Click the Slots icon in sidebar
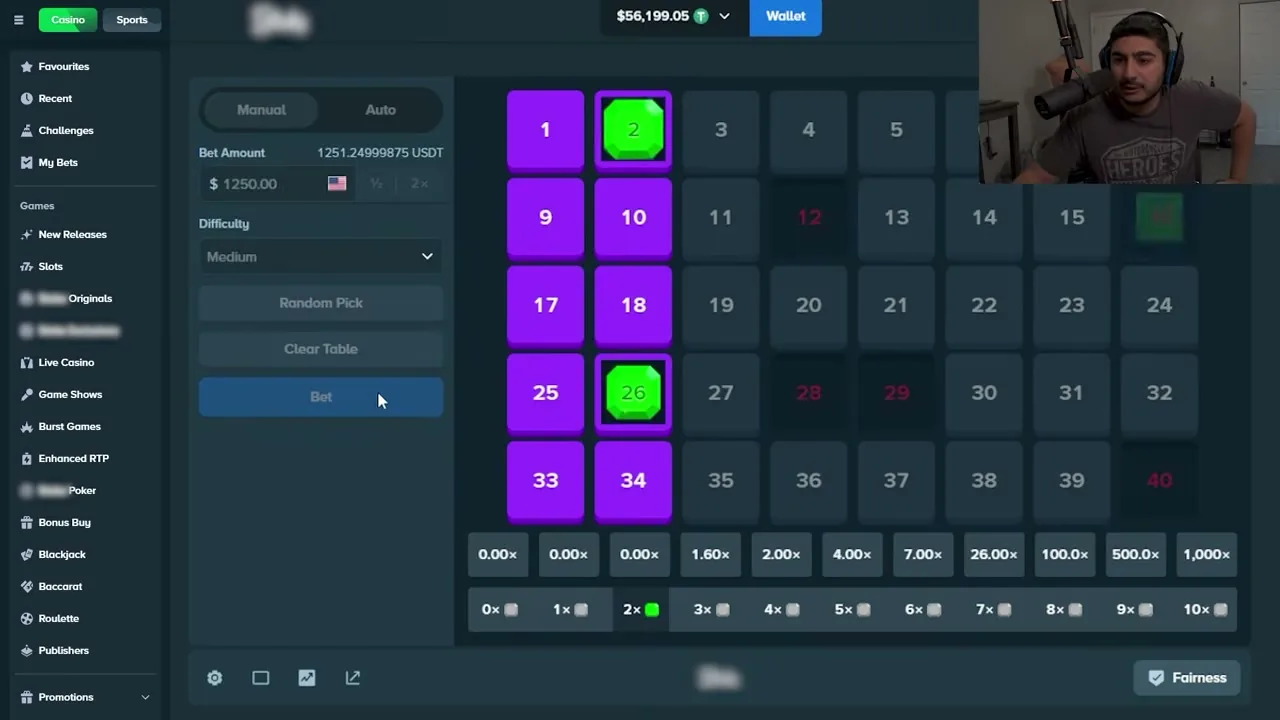1280x720 pixels. [x=27, y=267]
